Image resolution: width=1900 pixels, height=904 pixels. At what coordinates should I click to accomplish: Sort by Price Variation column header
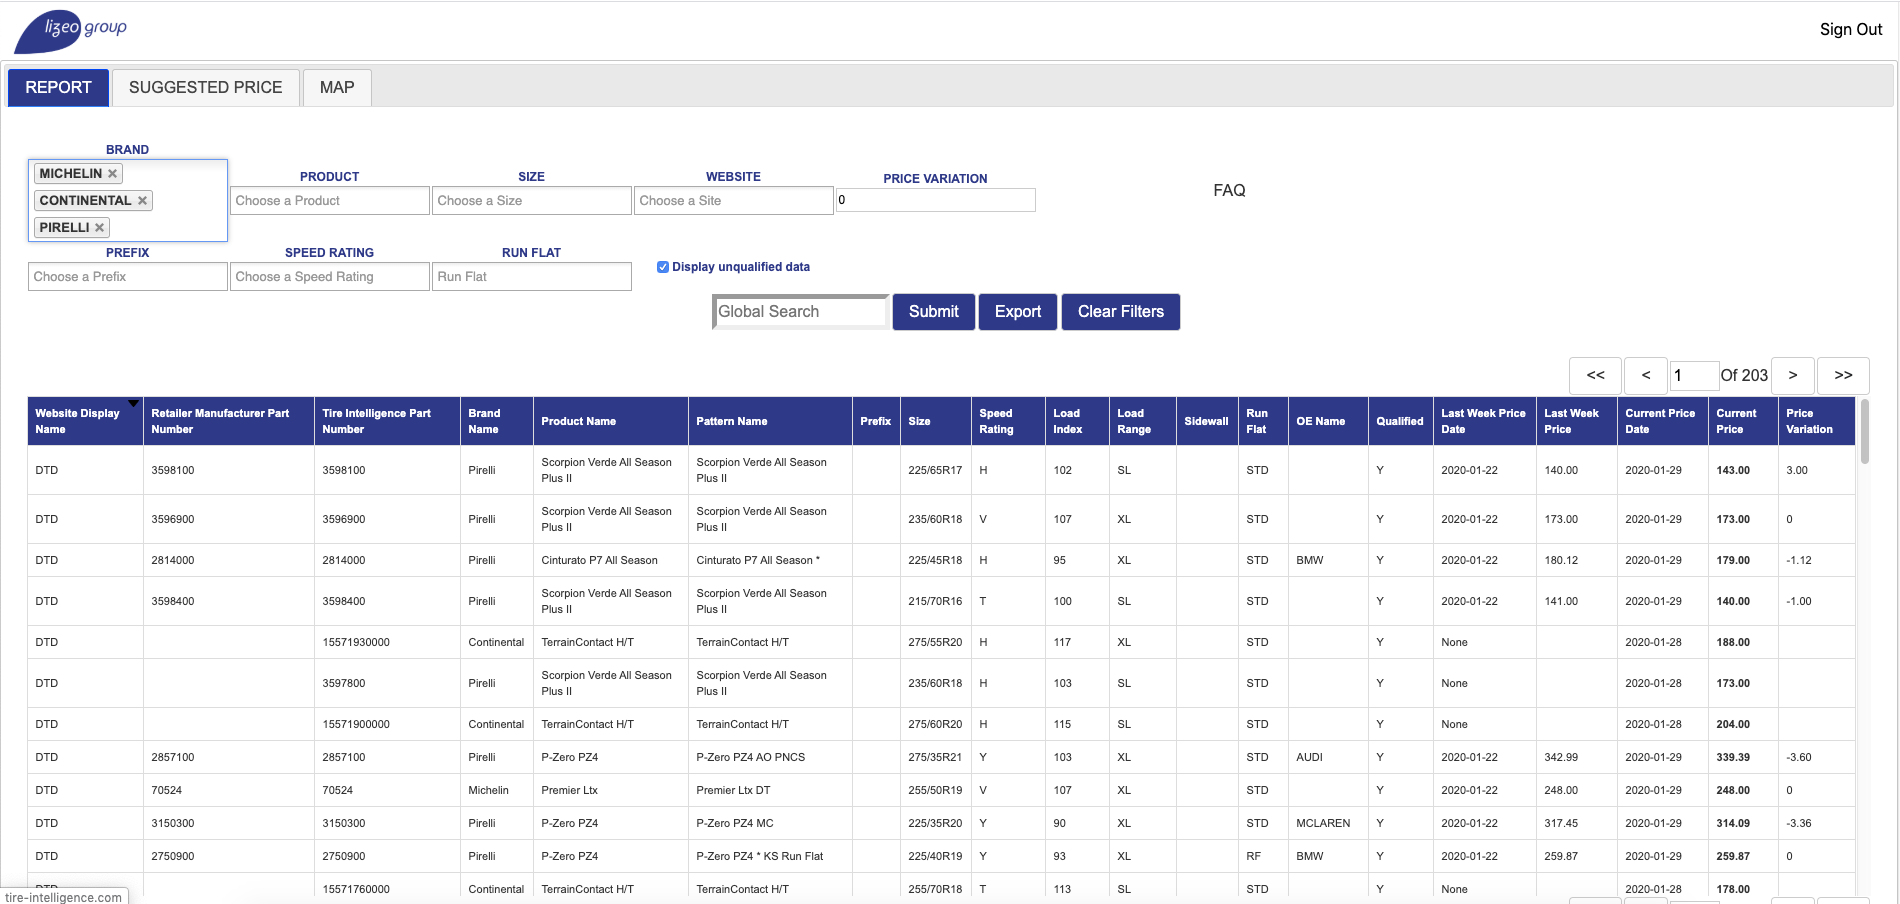[x=1816, y=422]
